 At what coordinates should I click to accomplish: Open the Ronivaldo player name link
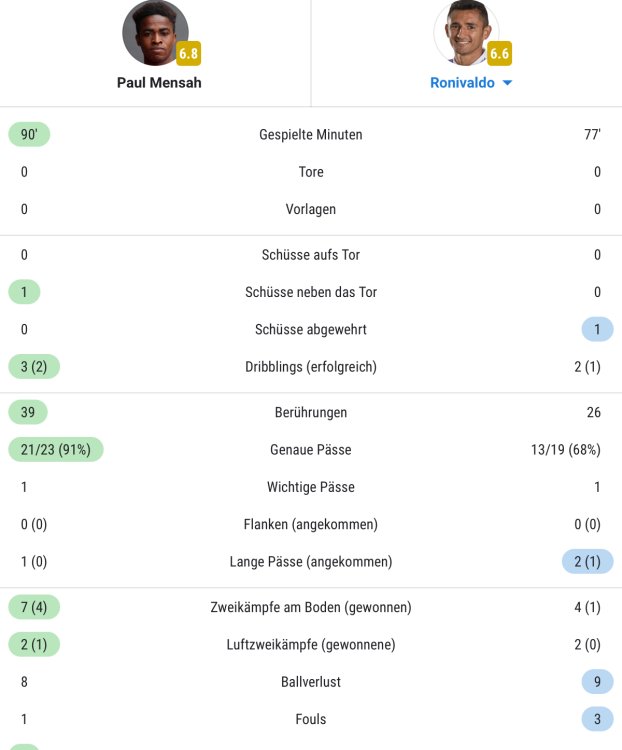click(462, 83)
